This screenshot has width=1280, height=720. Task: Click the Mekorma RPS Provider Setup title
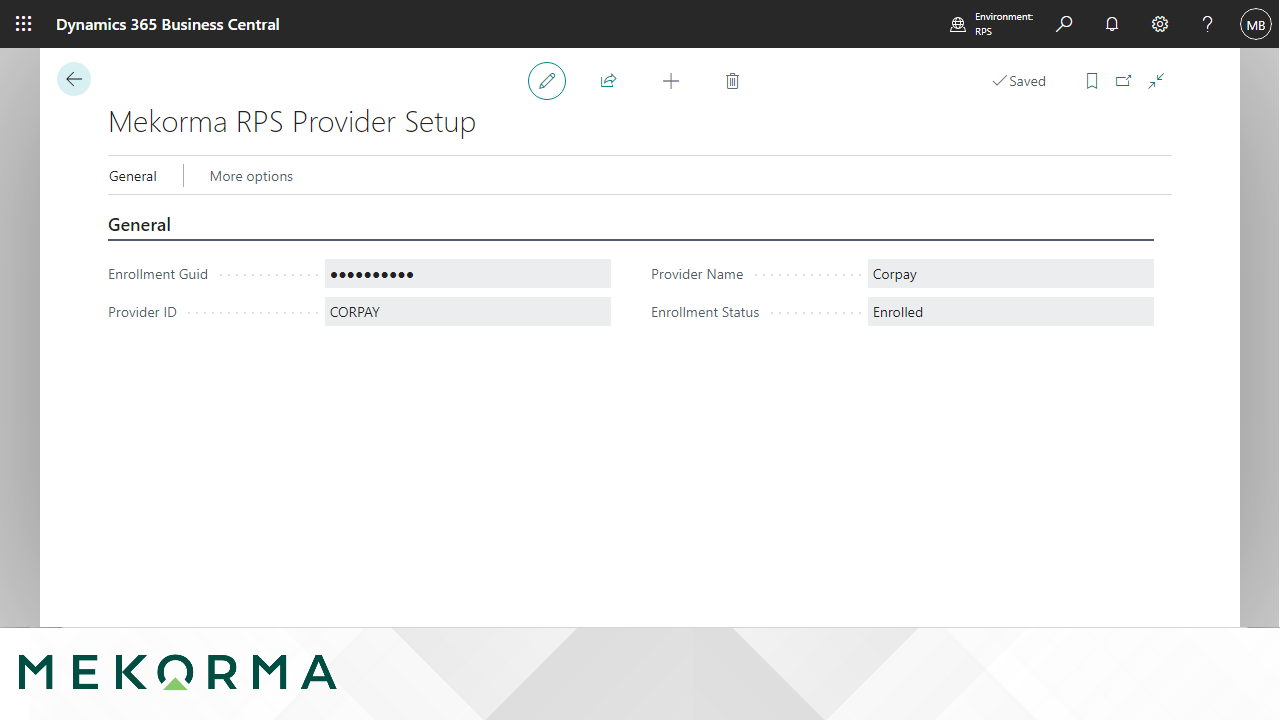(292, 122)
